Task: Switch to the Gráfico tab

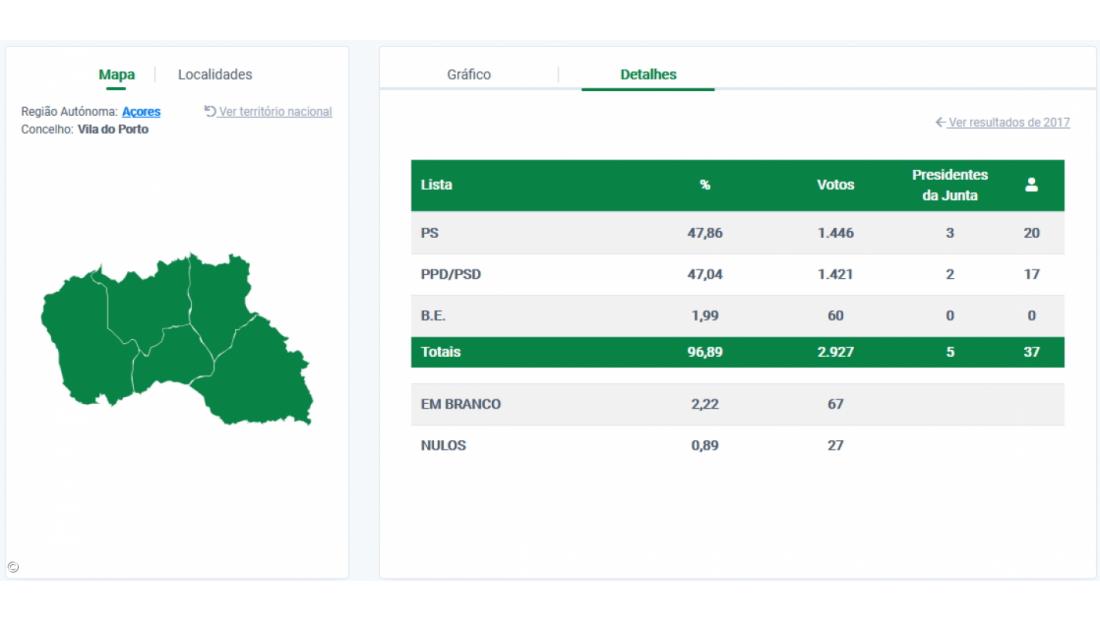Action: point(468,75)
